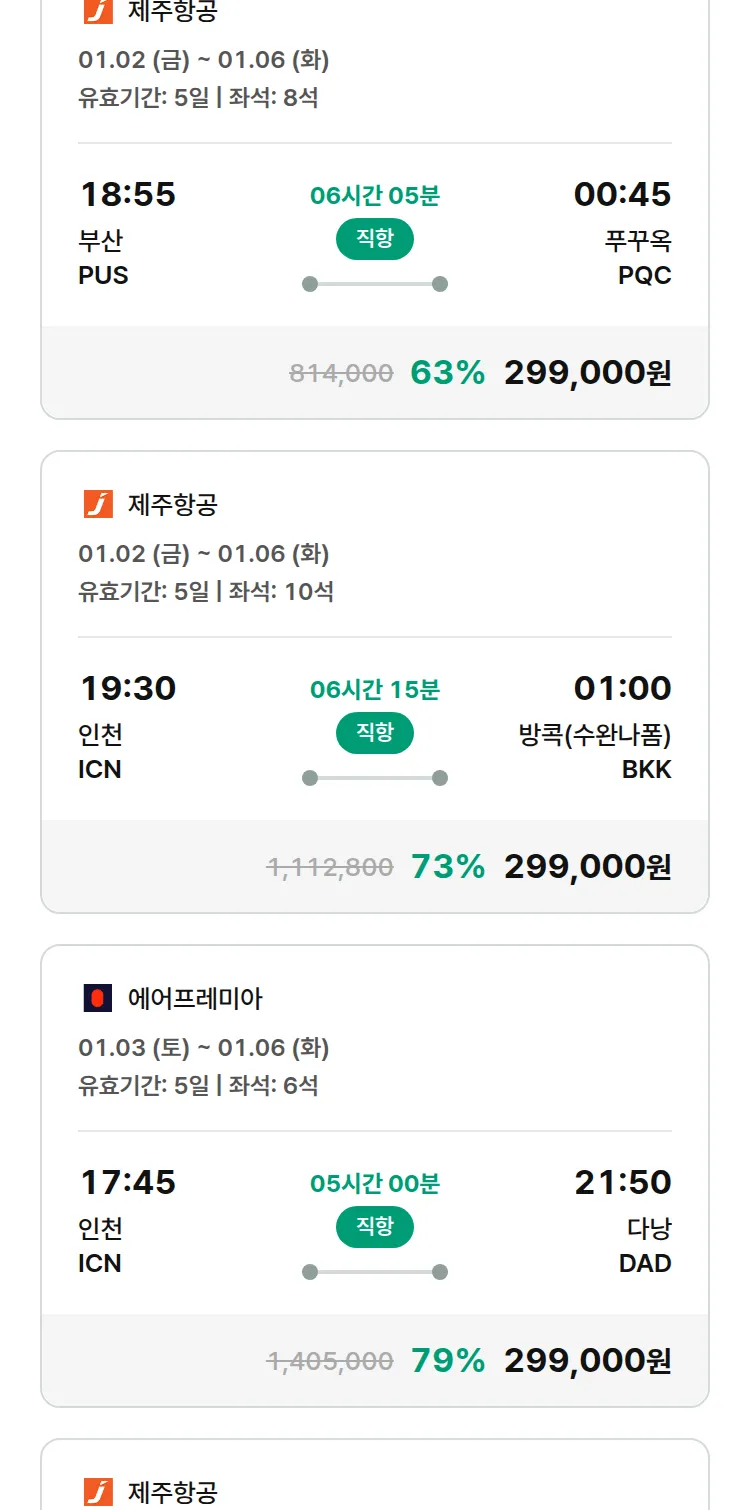Select the 299,000원 price with 63% discount

click(587, 373)
